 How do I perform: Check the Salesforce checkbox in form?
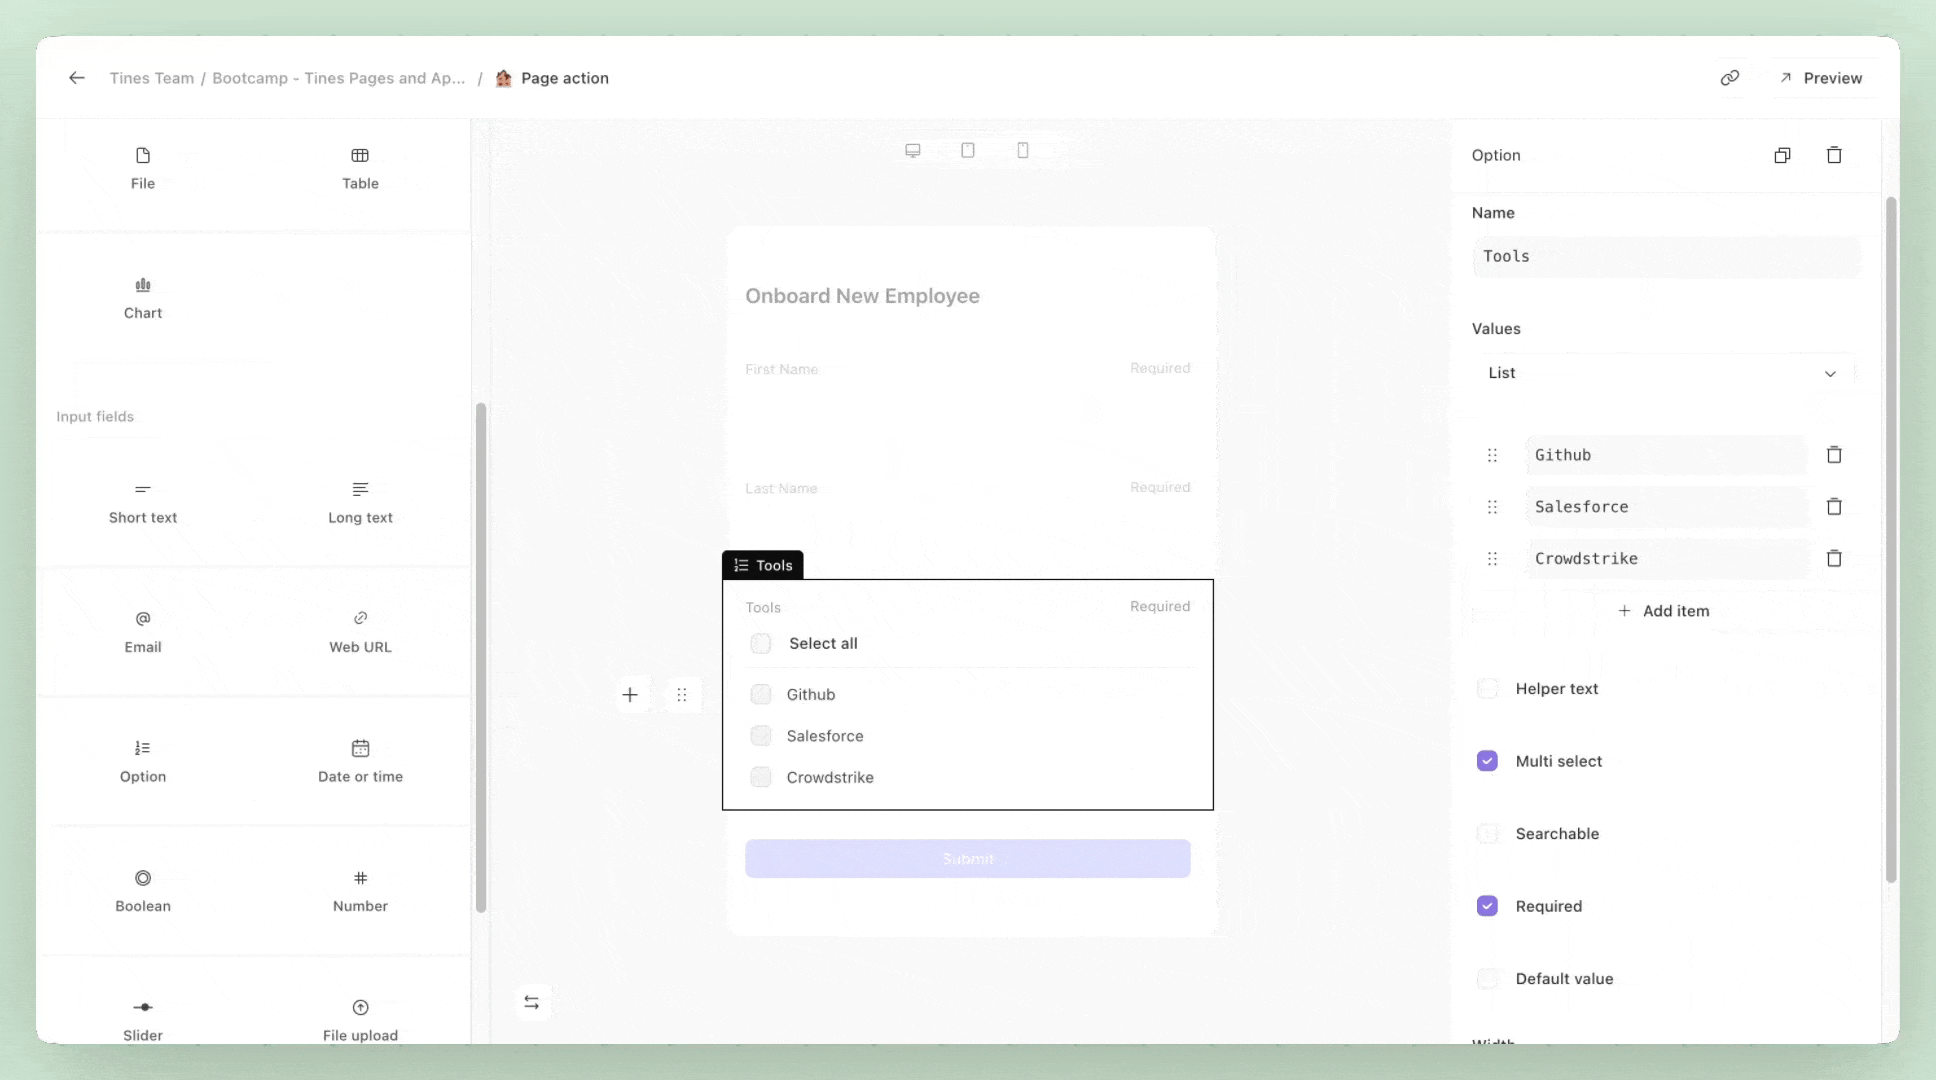point(761,736)
